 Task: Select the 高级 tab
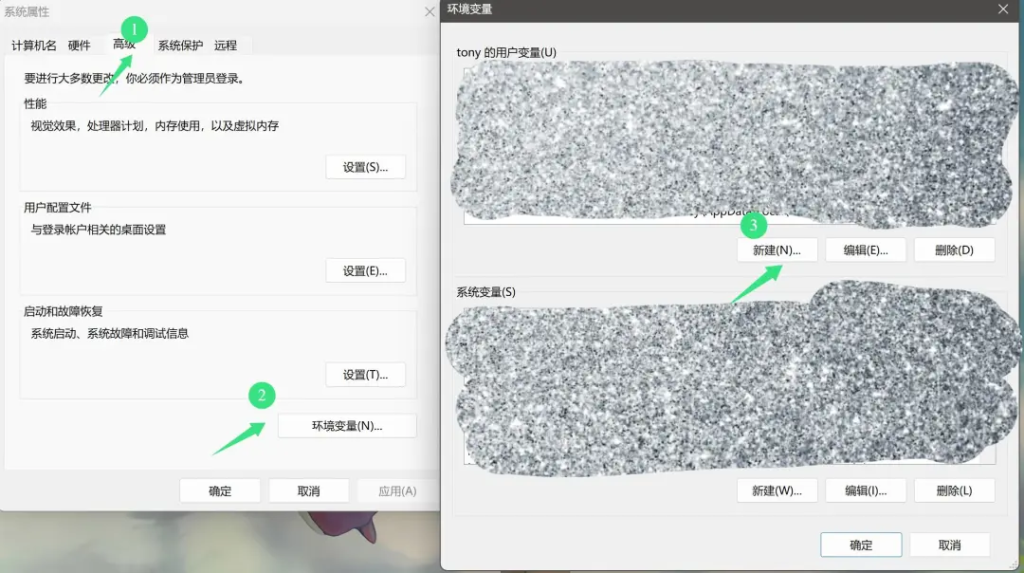point(124,44)
